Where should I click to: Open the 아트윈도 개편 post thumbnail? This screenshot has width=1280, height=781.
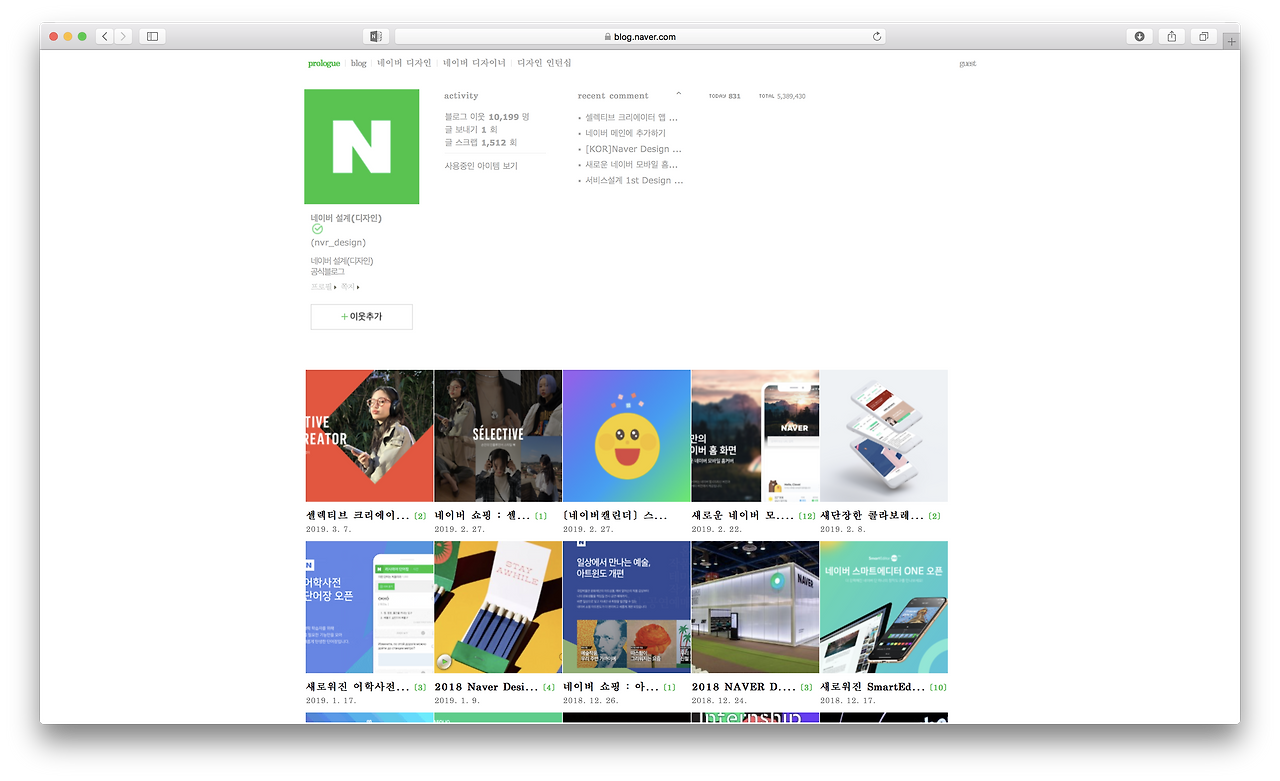627,607
